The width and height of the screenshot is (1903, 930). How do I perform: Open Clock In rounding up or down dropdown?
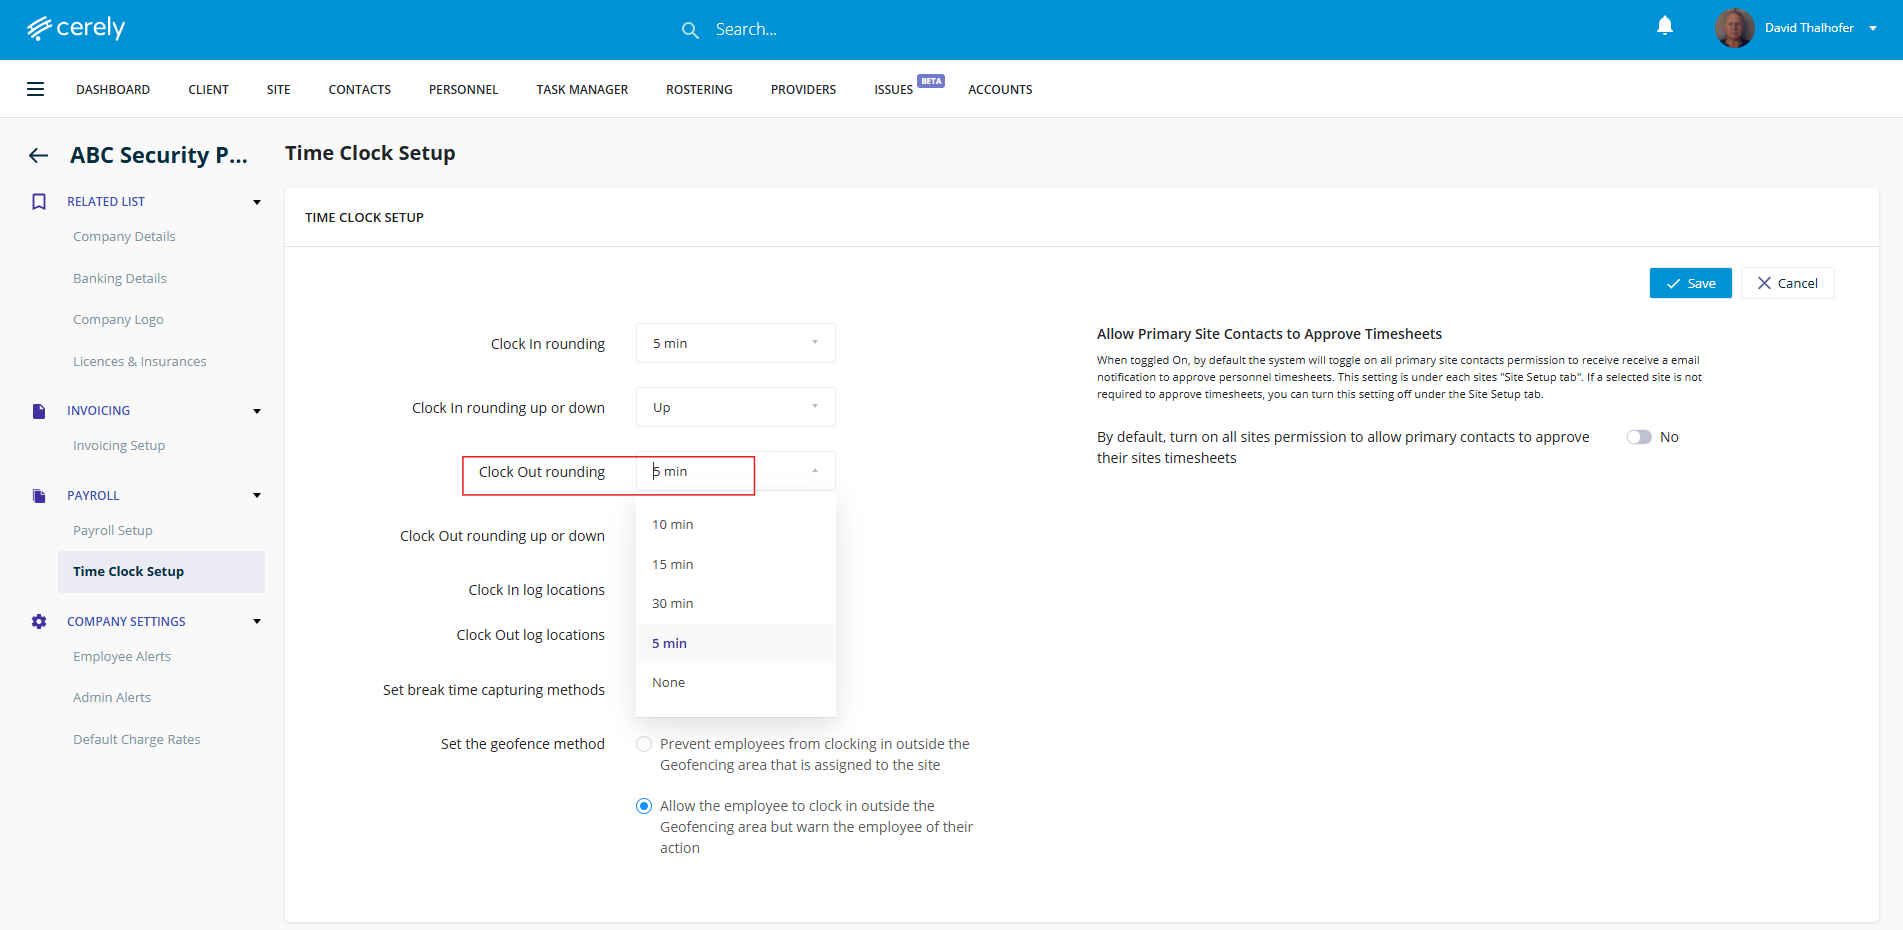click(x=735, y=407)
